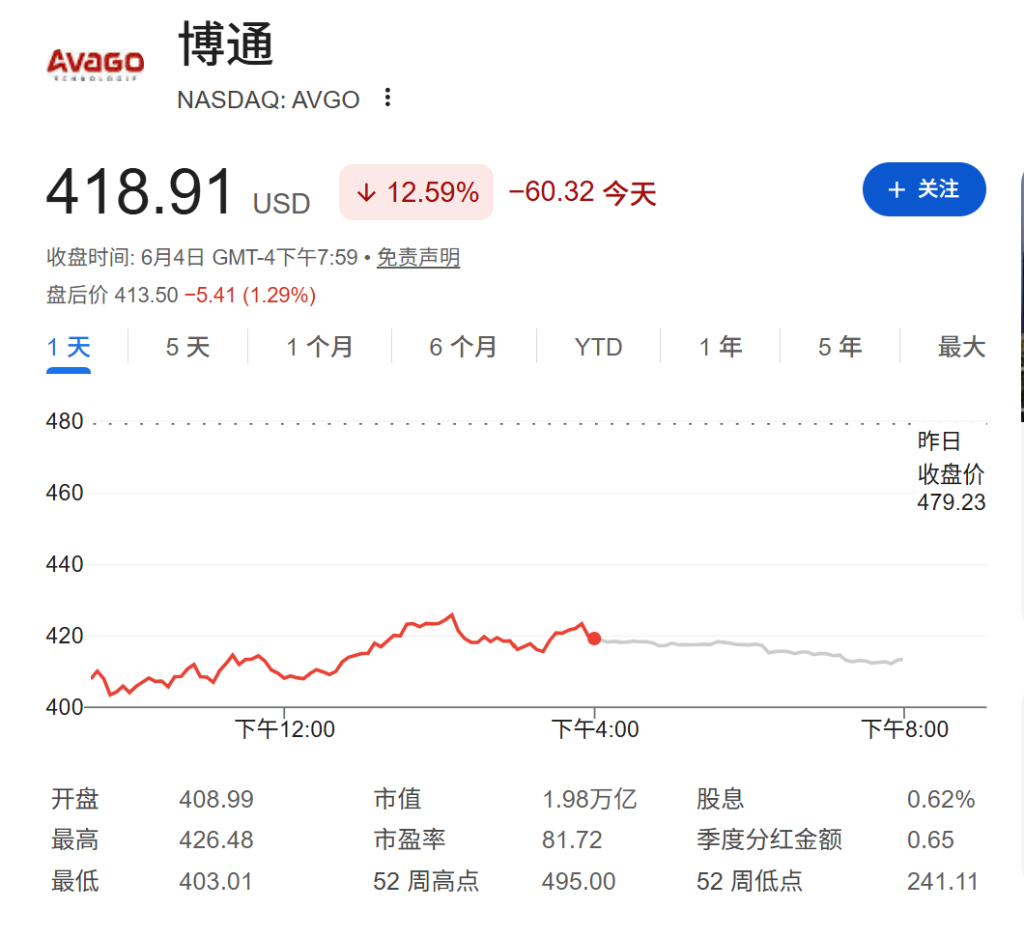
Task: Show the 5 年 chart range
Action: coord(840,347)
